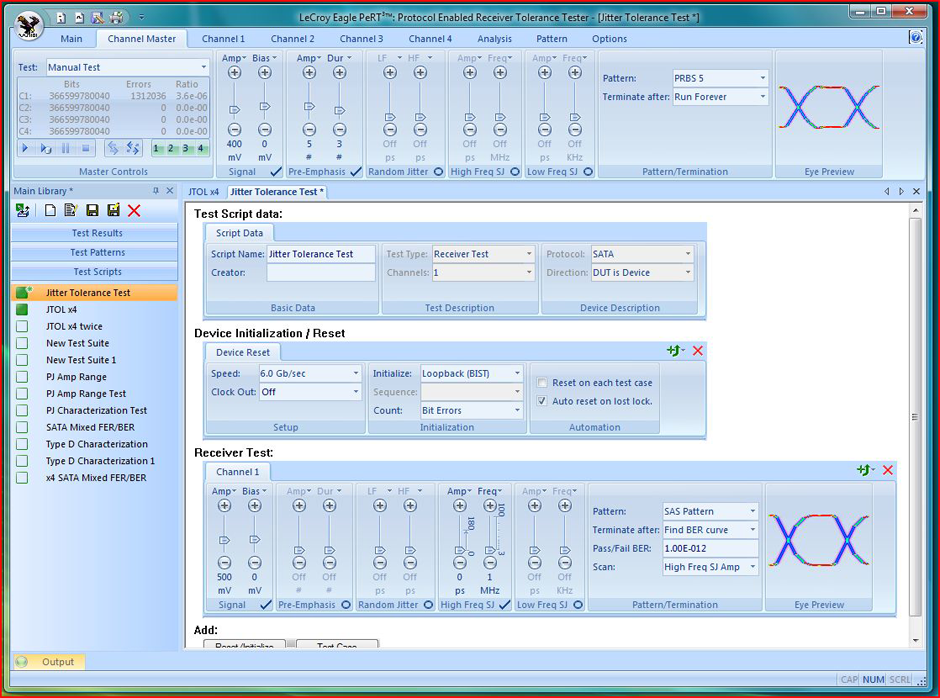The height and width of the screenshot is (698, 940).
Task: Toggle master Signal enable checkmark
Action: click(276, 172)
